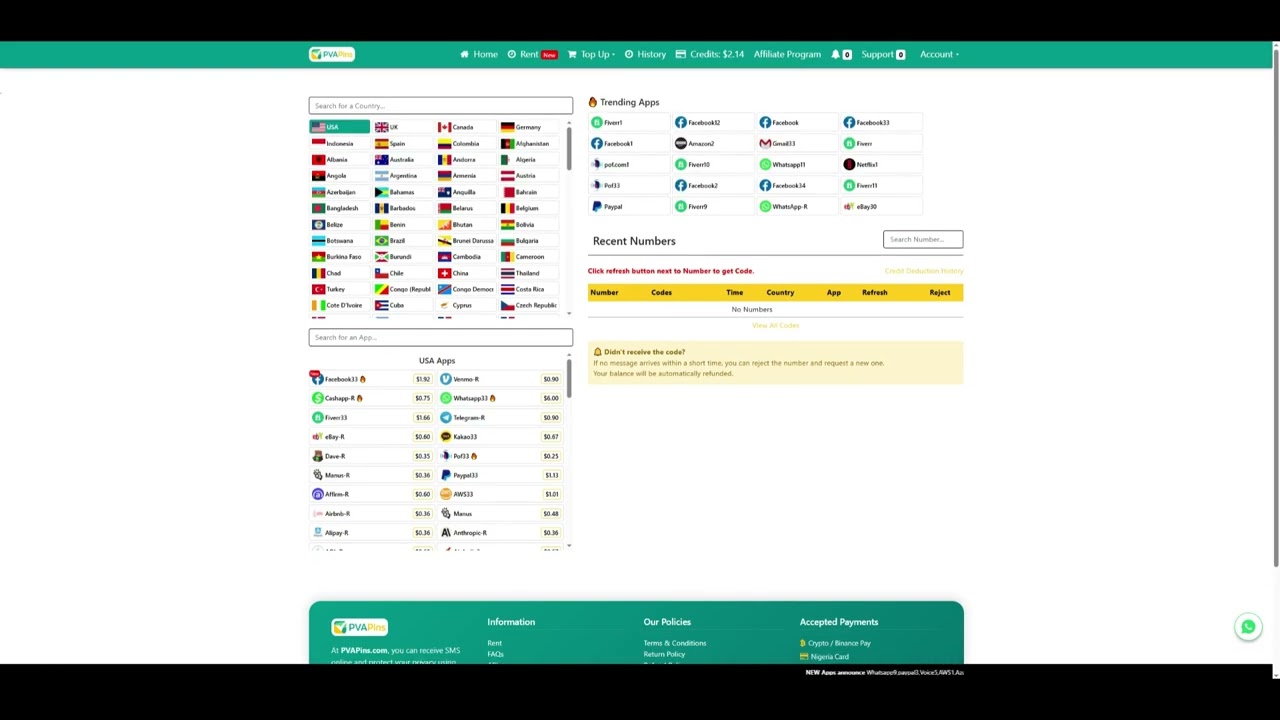
Task: Click the $1.92 price for Facebook33
Action: [x=422, y=379]
